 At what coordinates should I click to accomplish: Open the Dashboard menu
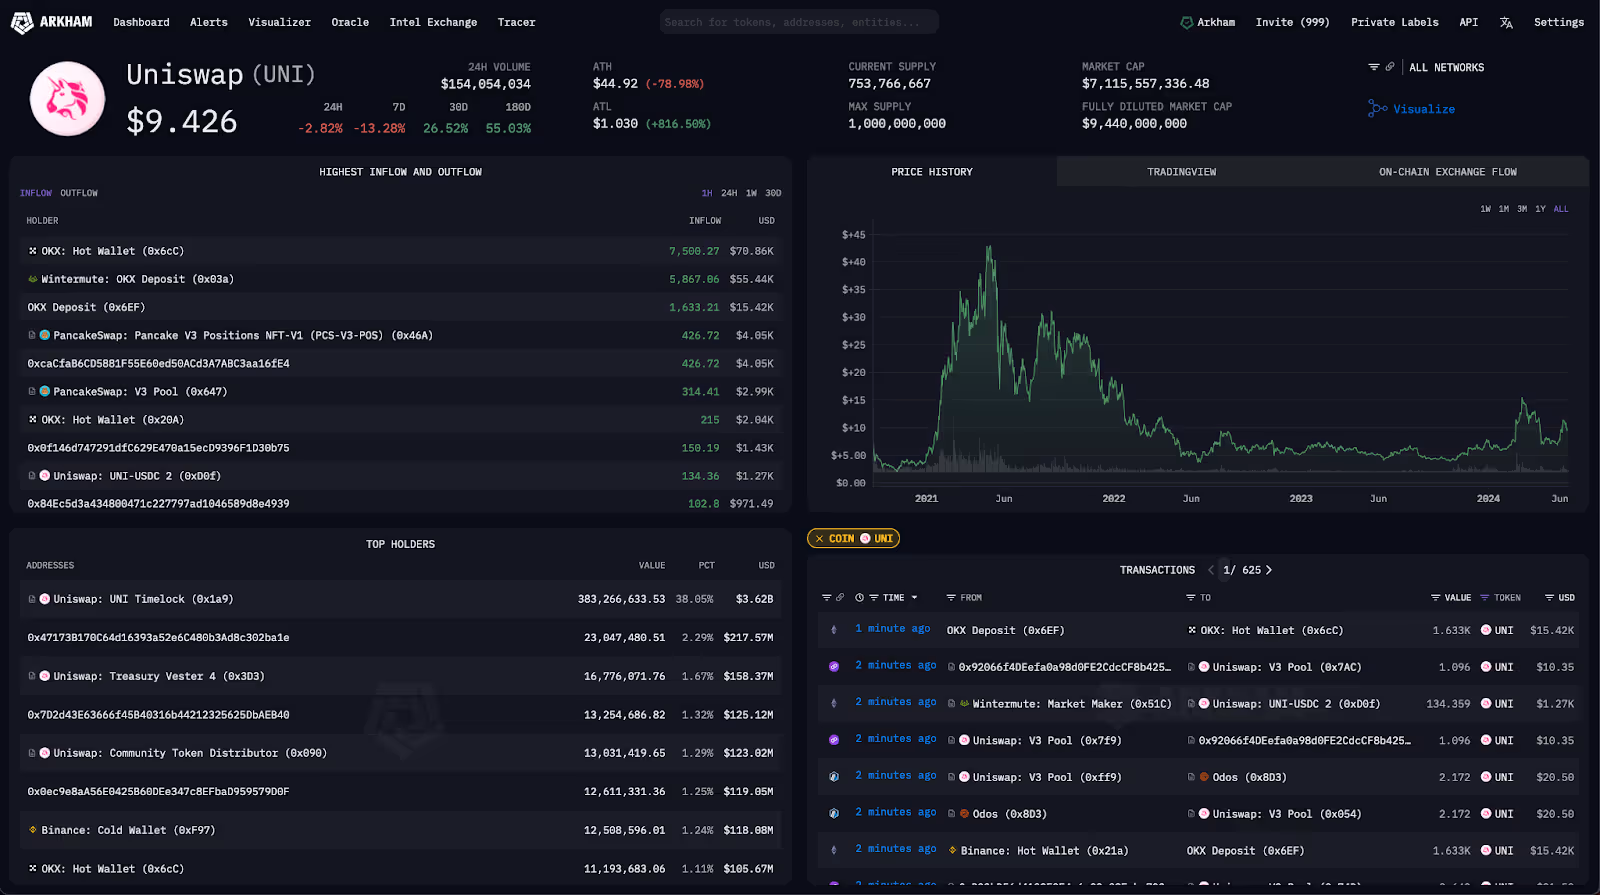[141, 22]
